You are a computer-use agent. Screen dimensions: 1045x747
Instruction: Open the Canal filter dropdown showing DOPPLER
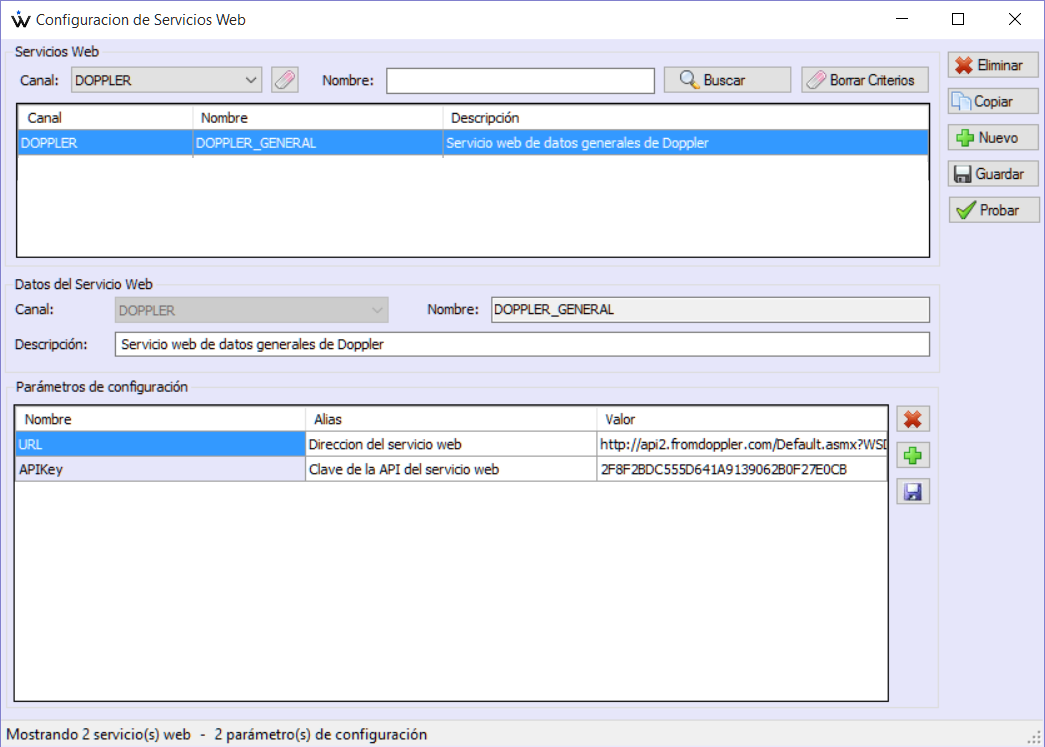(166, 80)
